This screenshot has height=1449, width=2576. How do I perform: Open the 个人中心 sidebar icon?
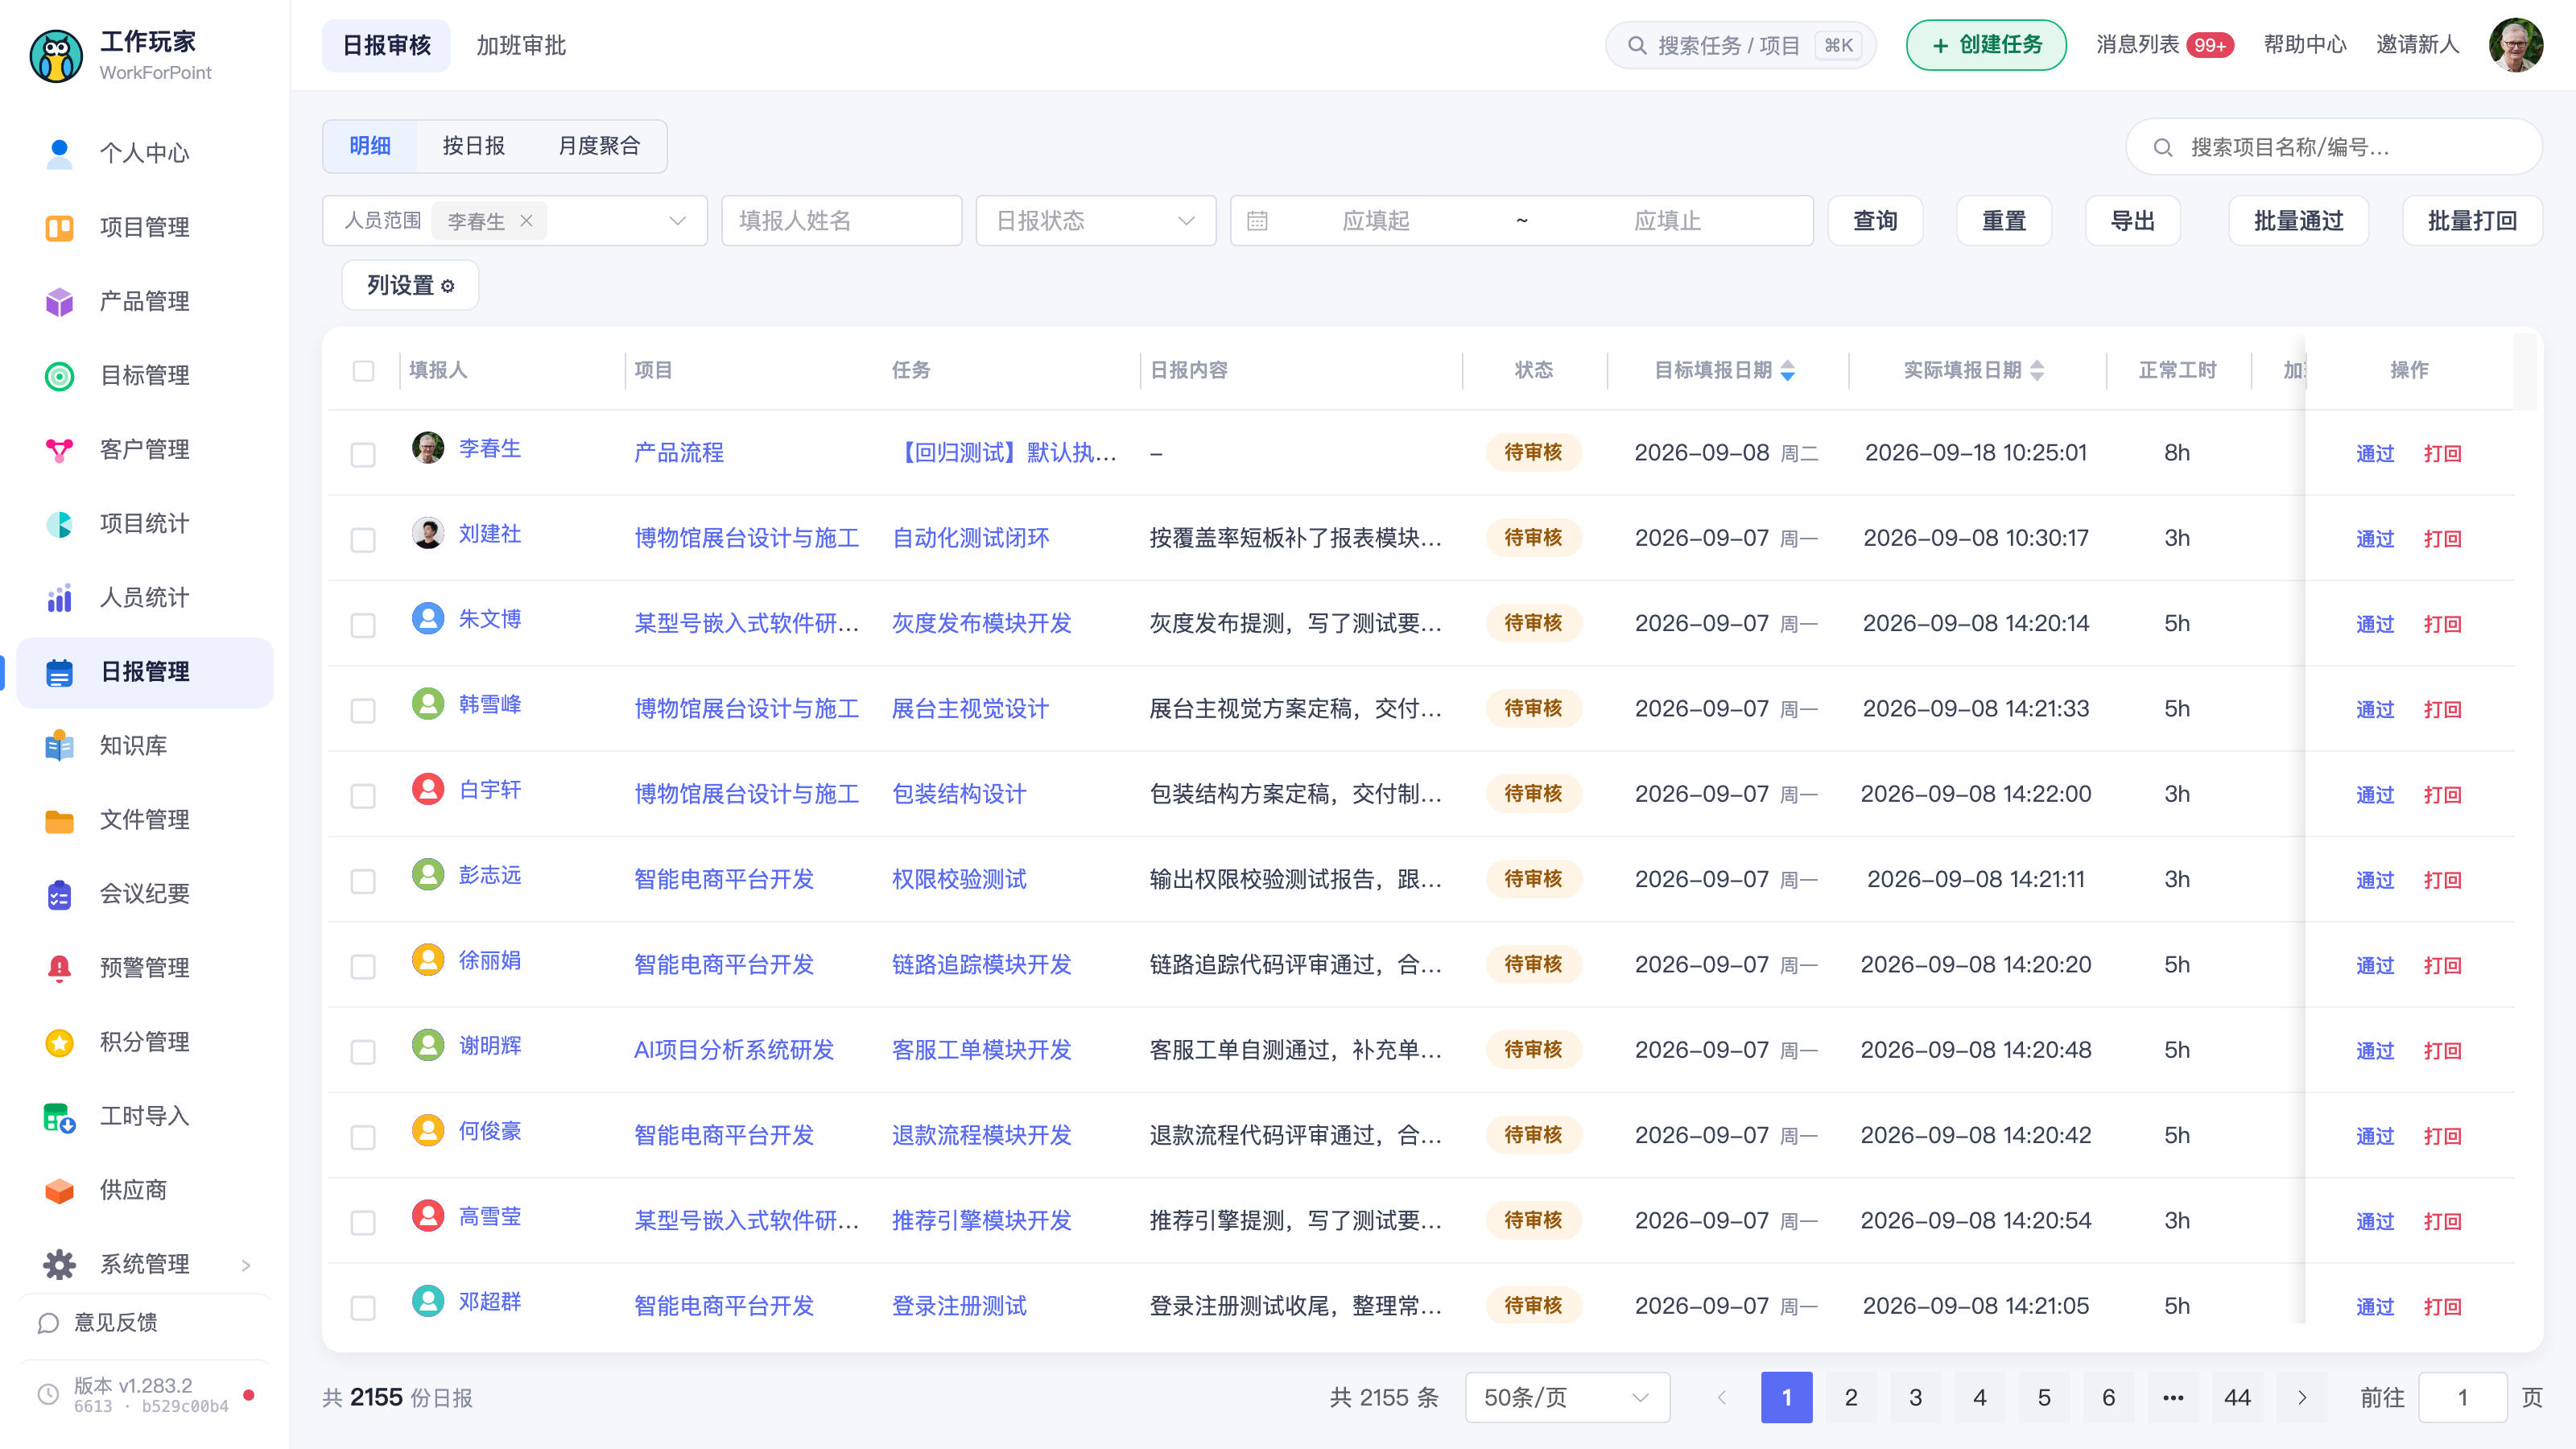click(x=59, y=153)
